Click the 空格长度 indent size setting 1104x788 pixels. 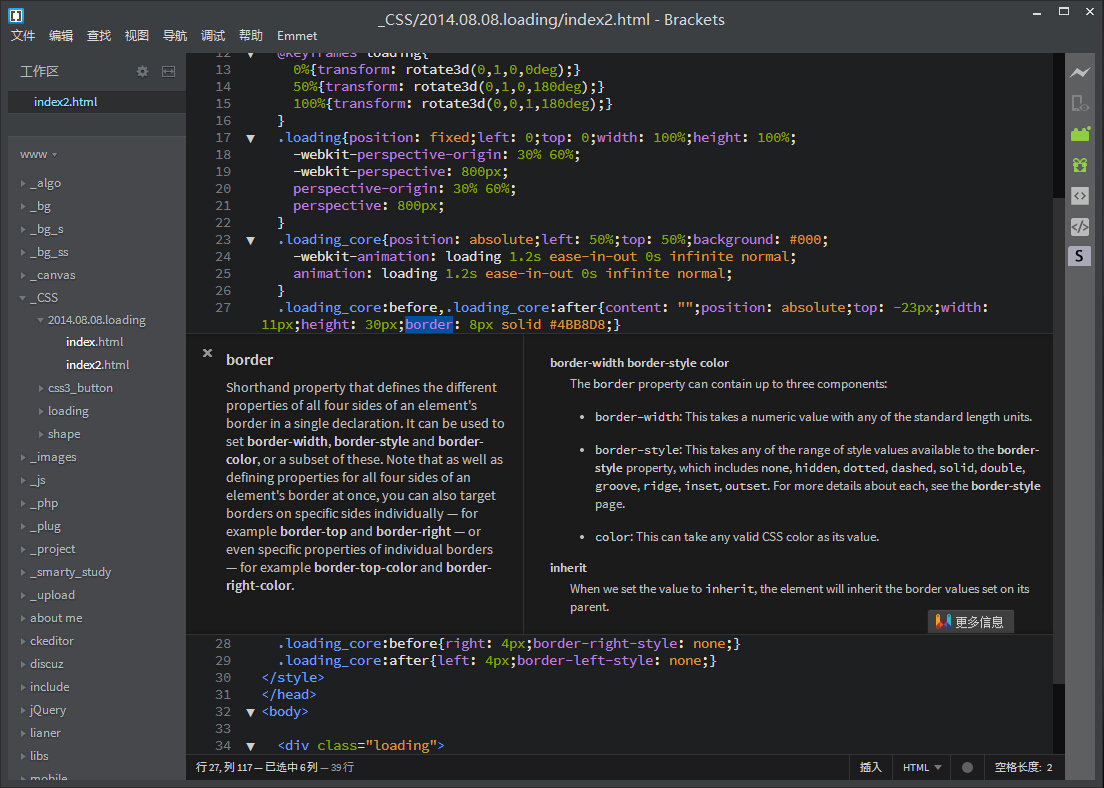[x=1023, y=767]
